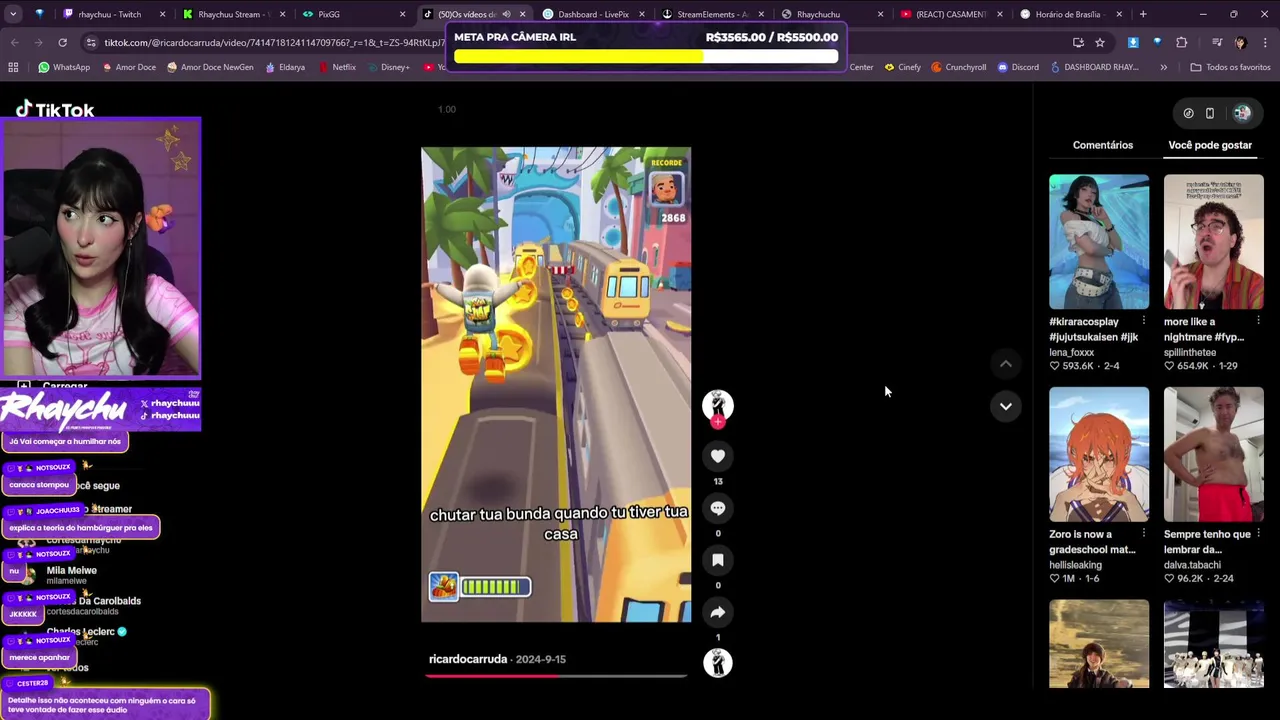
Task: Open the Discord bookmark
Action: pyautogui.click(x=1018, y=67)
